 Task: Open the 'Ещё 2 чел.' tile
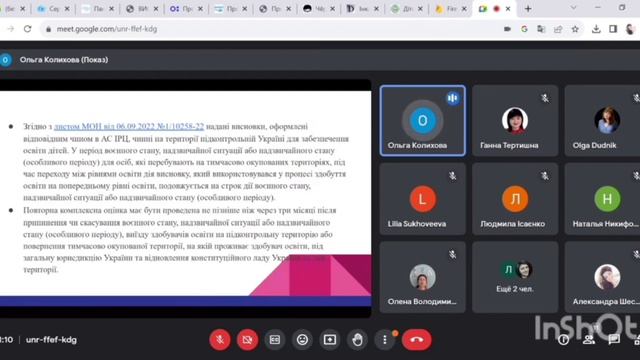[515, 277]
